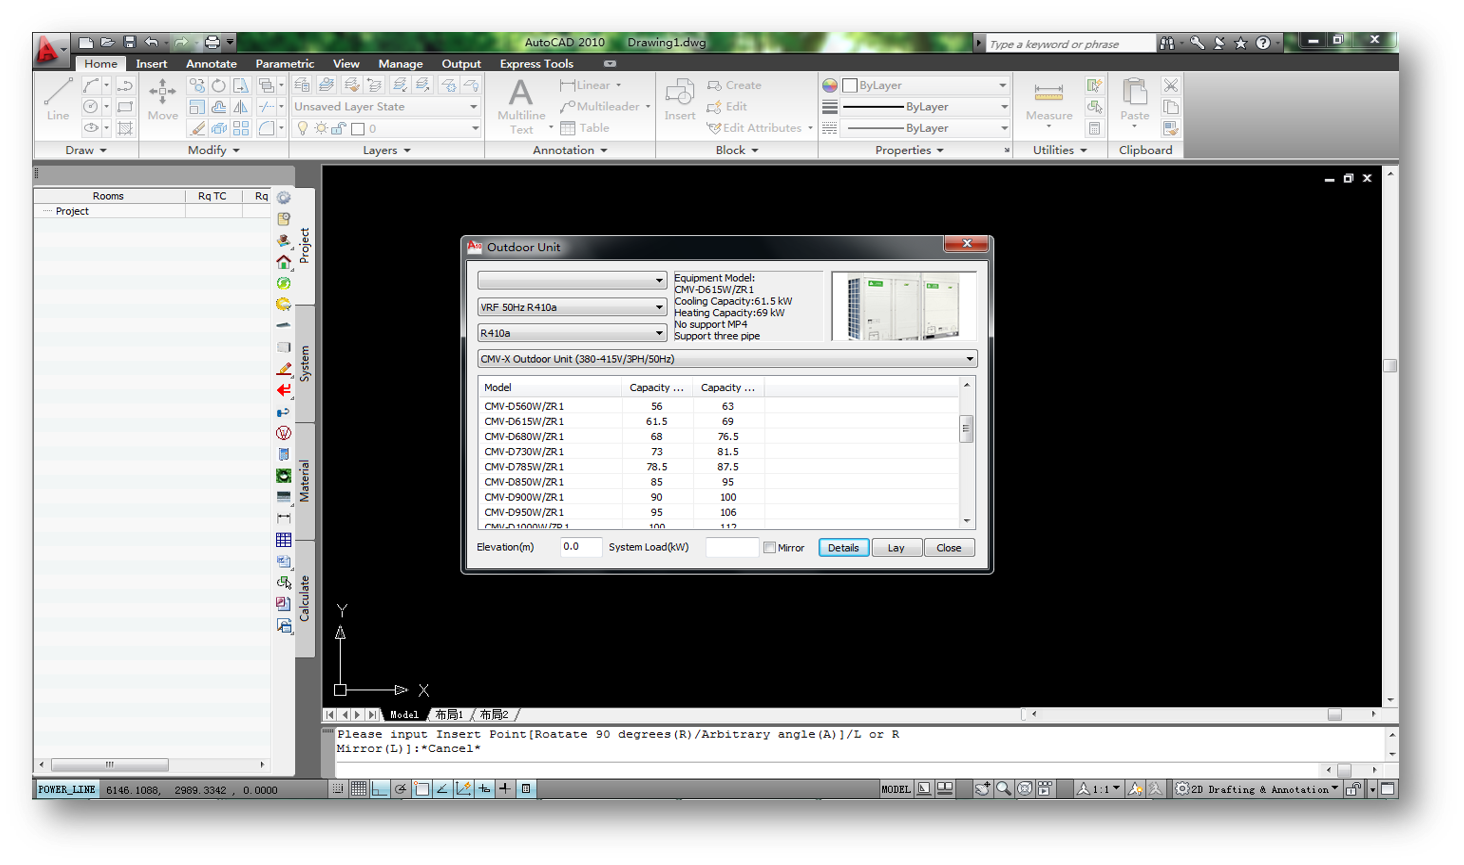The height and width of the screenshot is (865, 1464).
Task: Sort the list by Model column header
Action: pyautogui.click(x=550, y=387)
